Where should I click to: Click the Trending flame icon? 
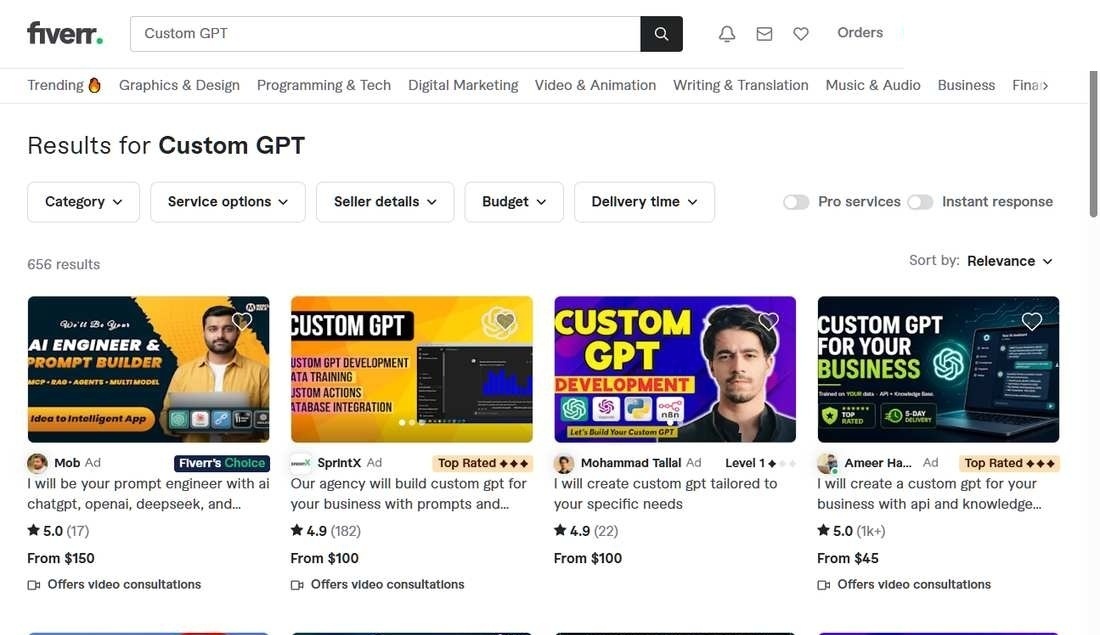[95, 85]
